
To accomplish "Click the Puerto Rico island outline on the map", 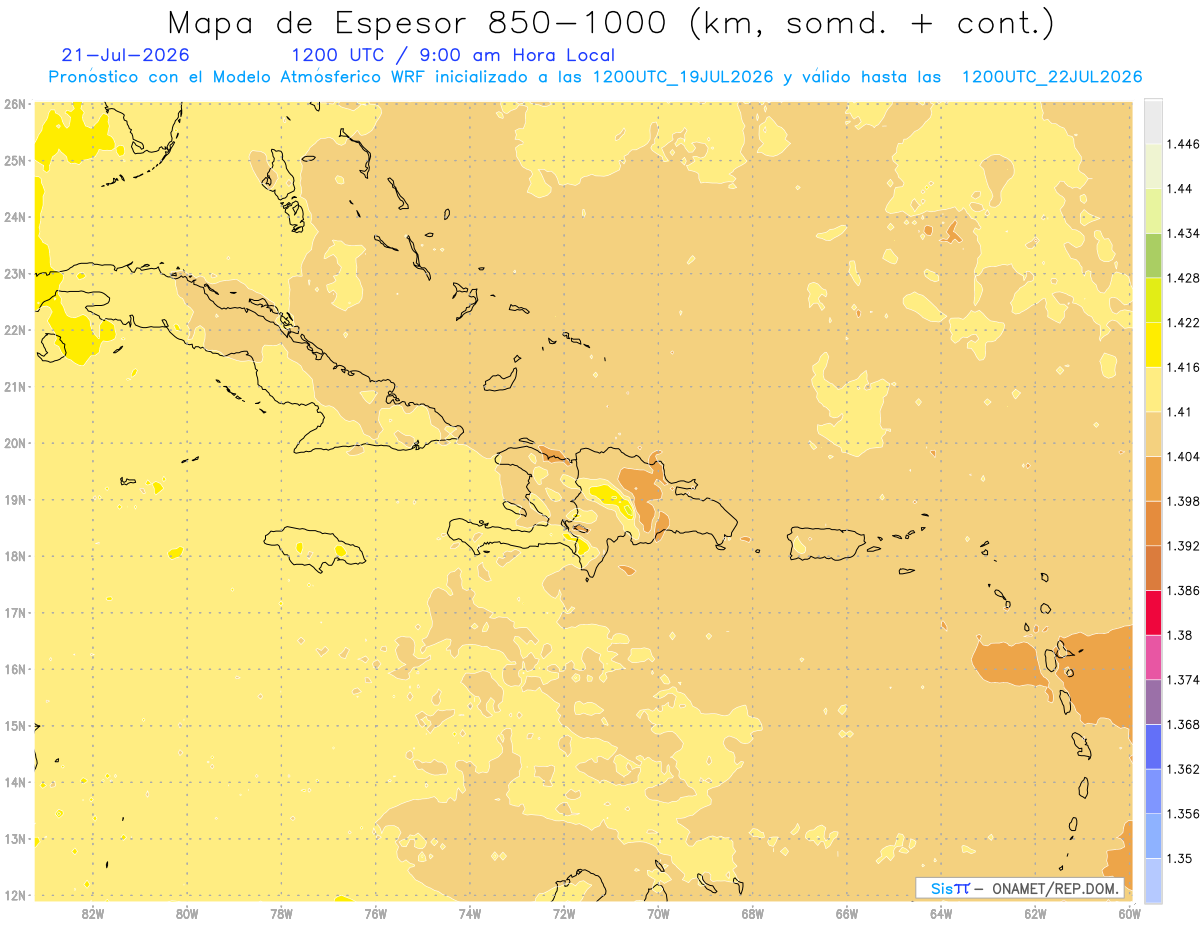I will [827, 543].
